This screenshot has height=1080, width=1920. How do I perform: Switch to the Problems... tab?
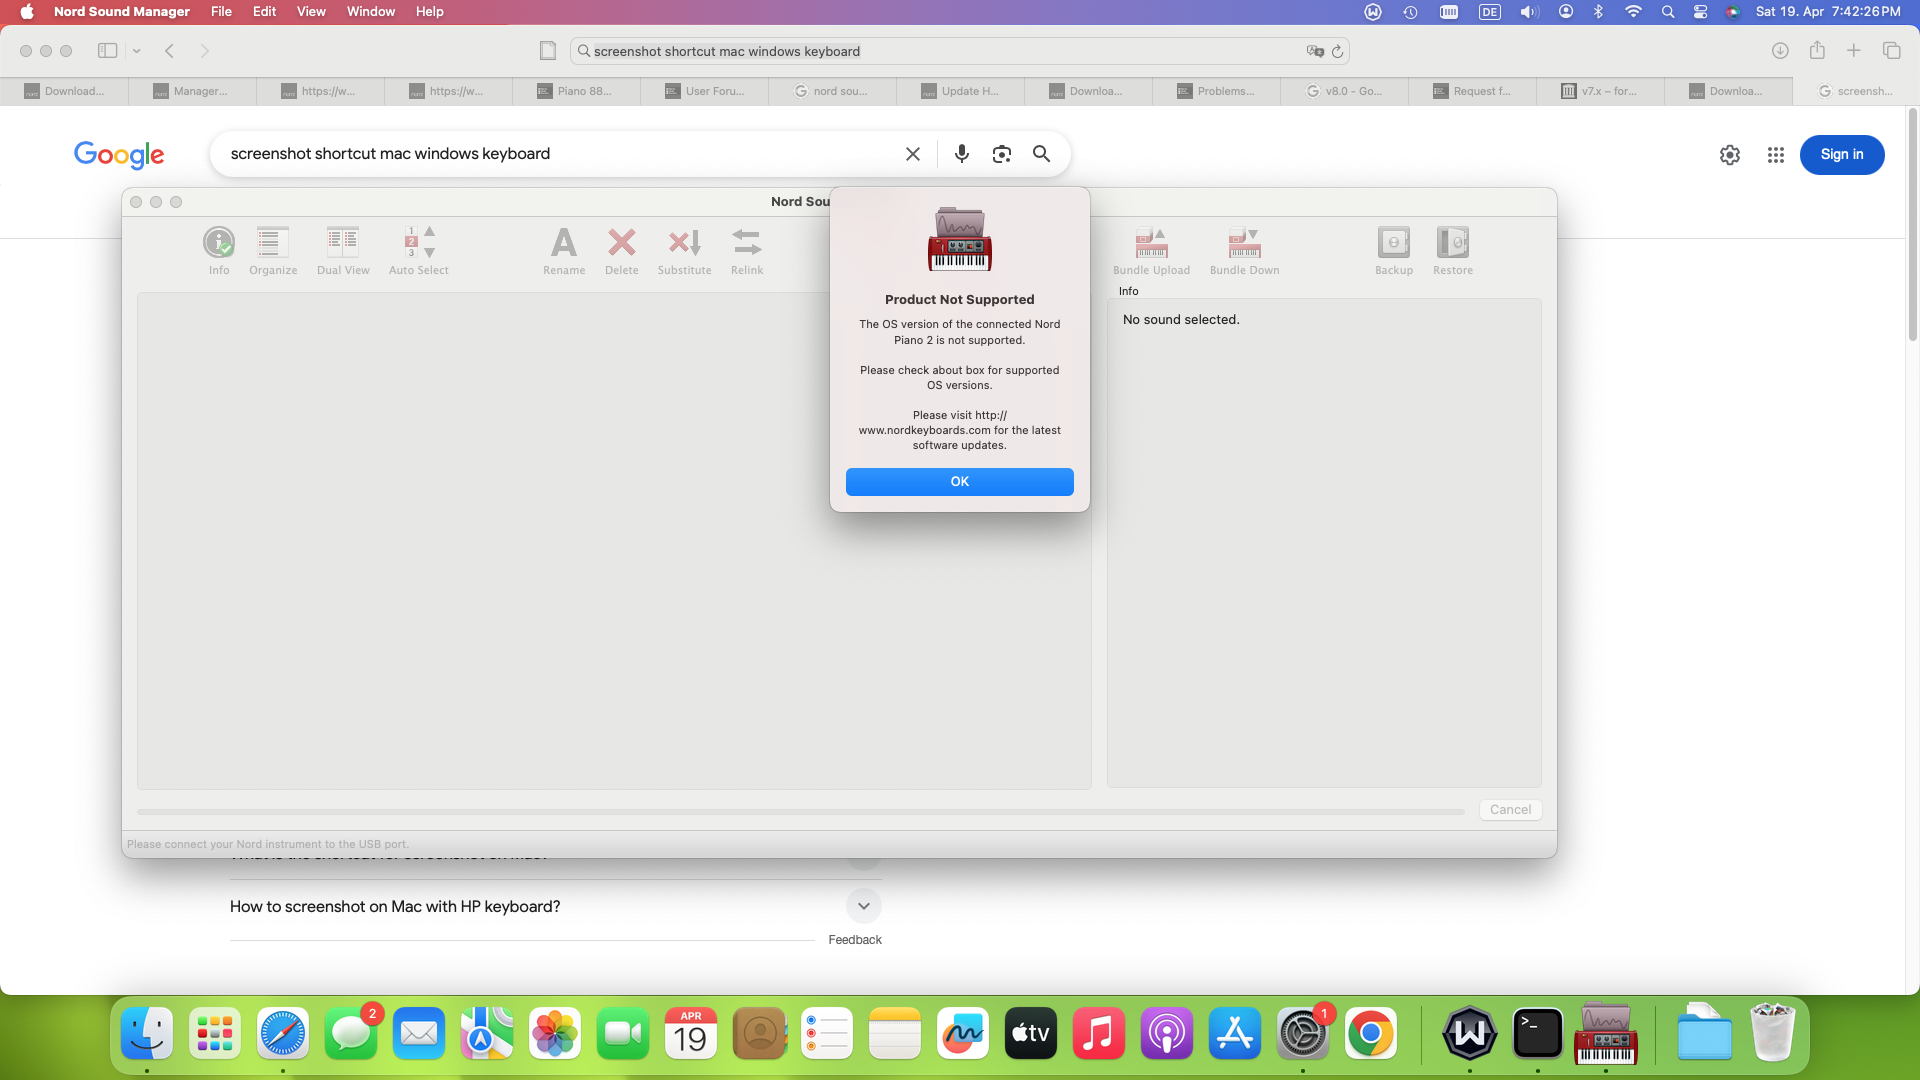pos(1216,91)
